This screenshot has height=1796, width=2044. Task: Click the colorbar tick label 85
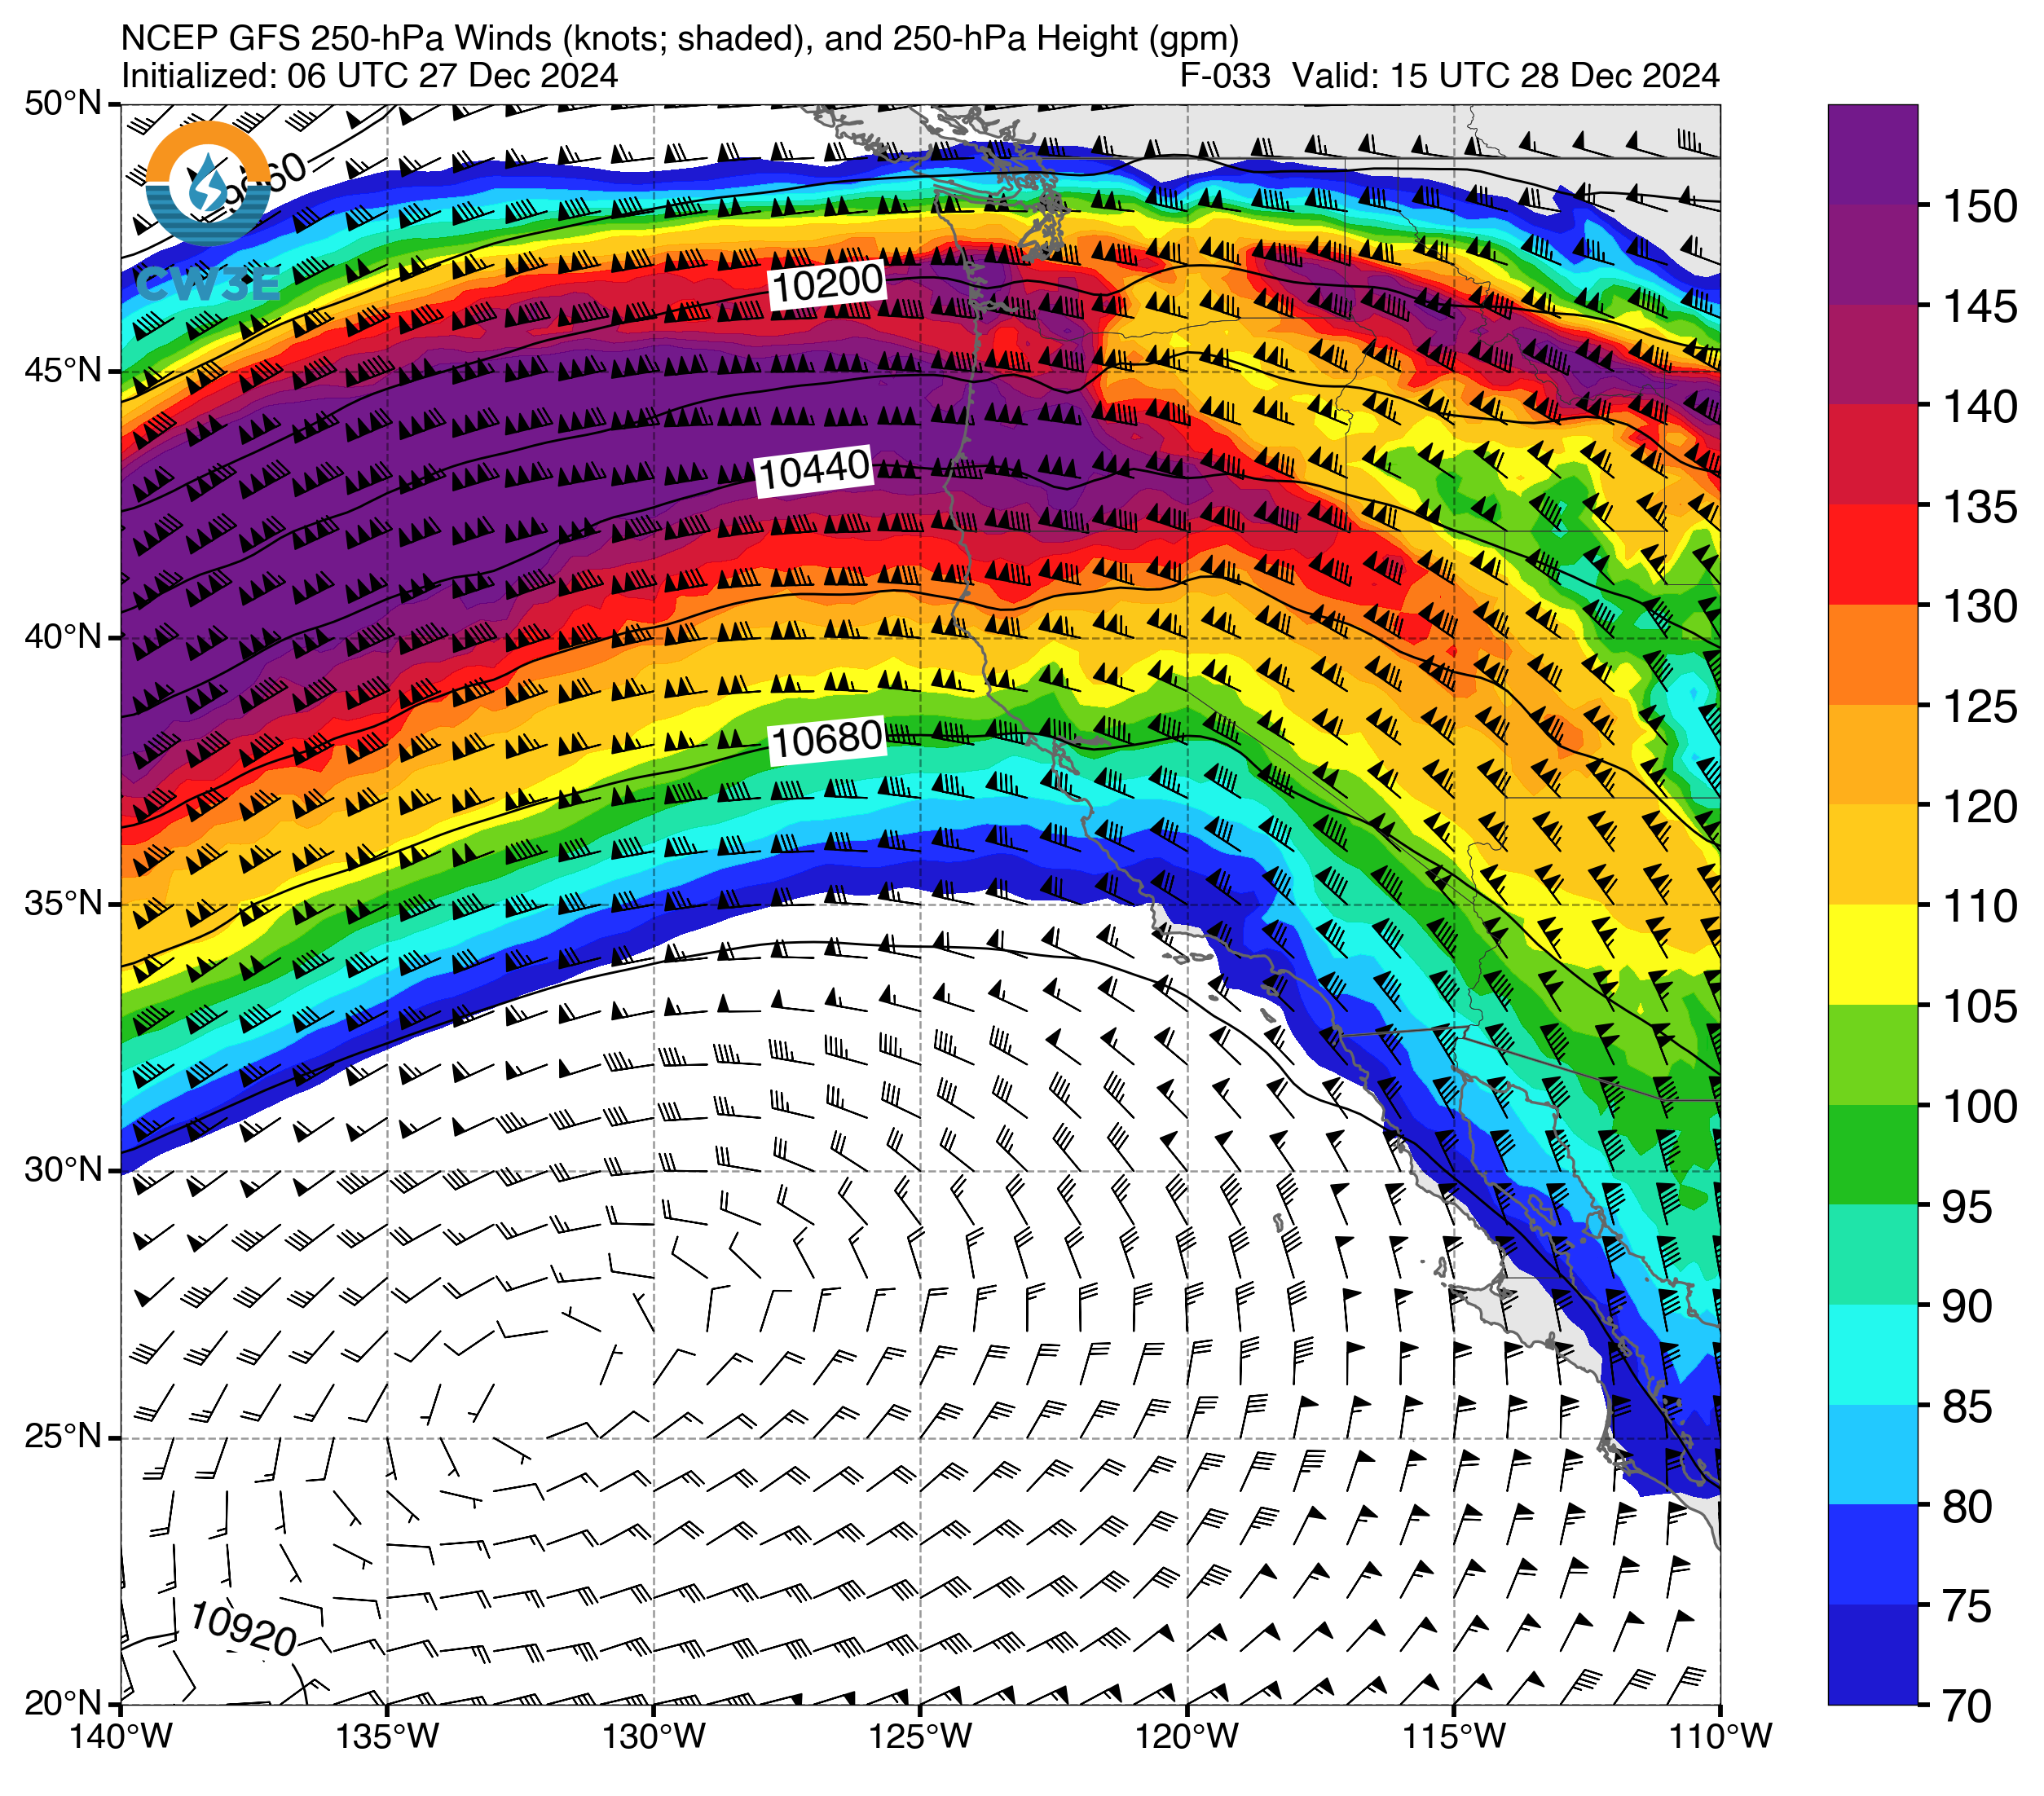pyautogui.click(x=1967, y=1407)
